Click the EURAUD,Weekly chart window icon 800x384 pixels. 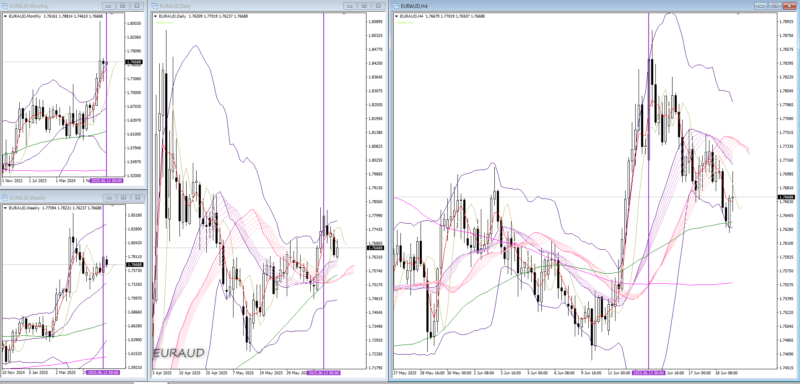coord(5,197)
